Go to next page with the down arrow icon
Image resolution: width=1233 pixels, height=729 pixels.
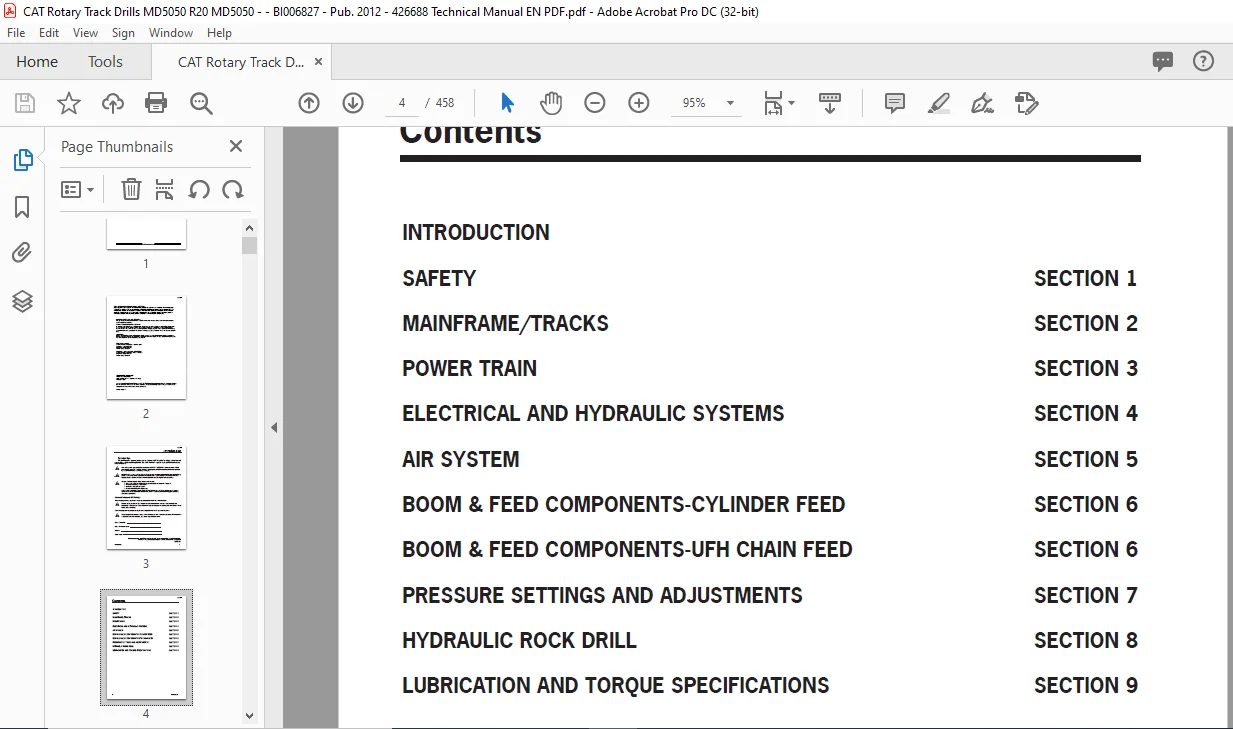point(353,103)
